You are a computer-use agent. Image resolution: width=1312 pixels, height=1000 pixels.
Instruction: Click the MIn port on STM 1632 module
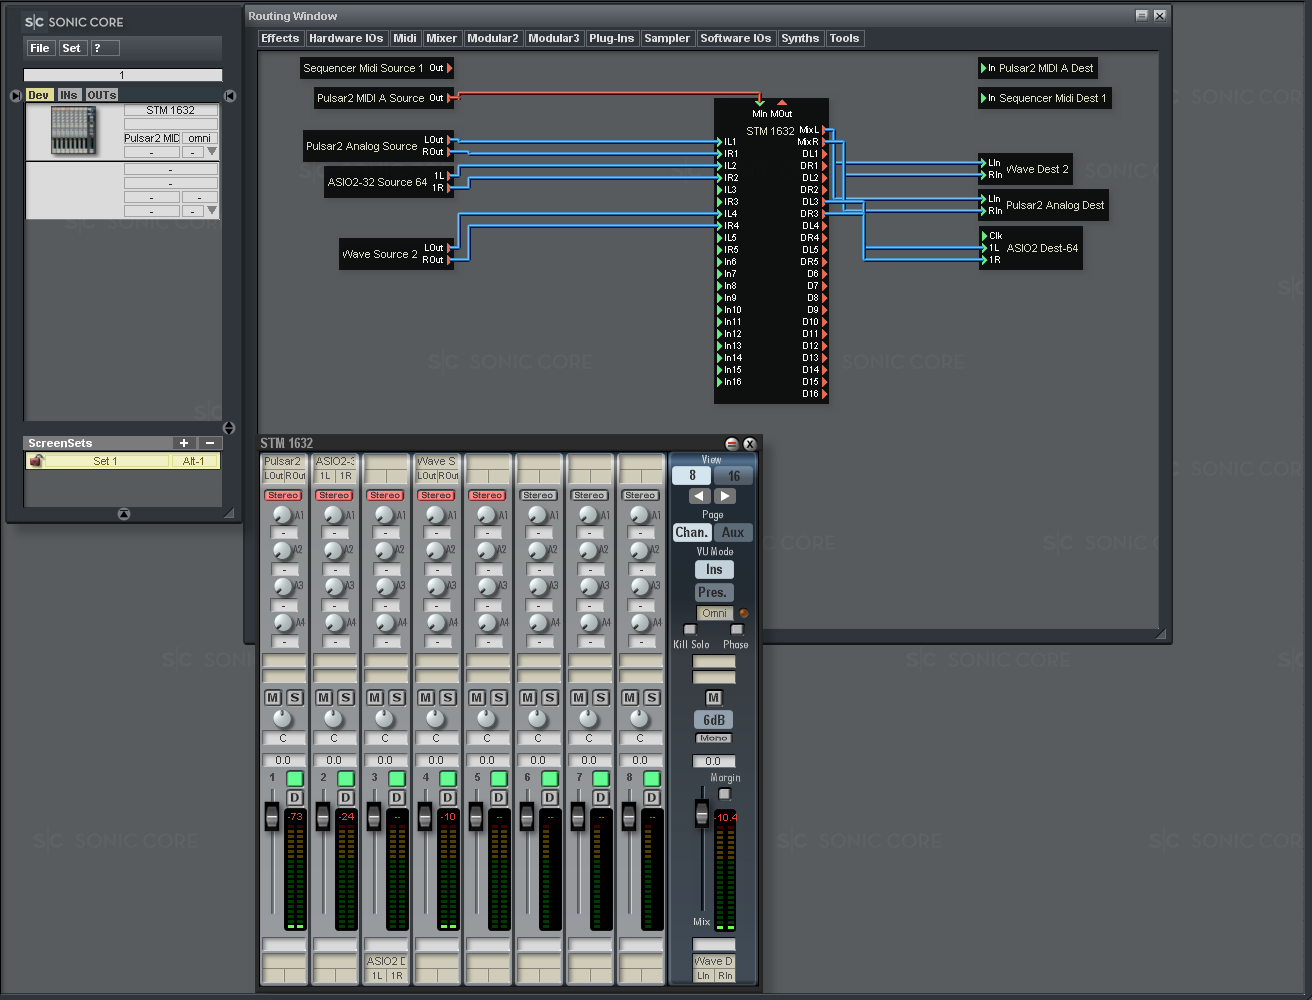coord(760,103)
